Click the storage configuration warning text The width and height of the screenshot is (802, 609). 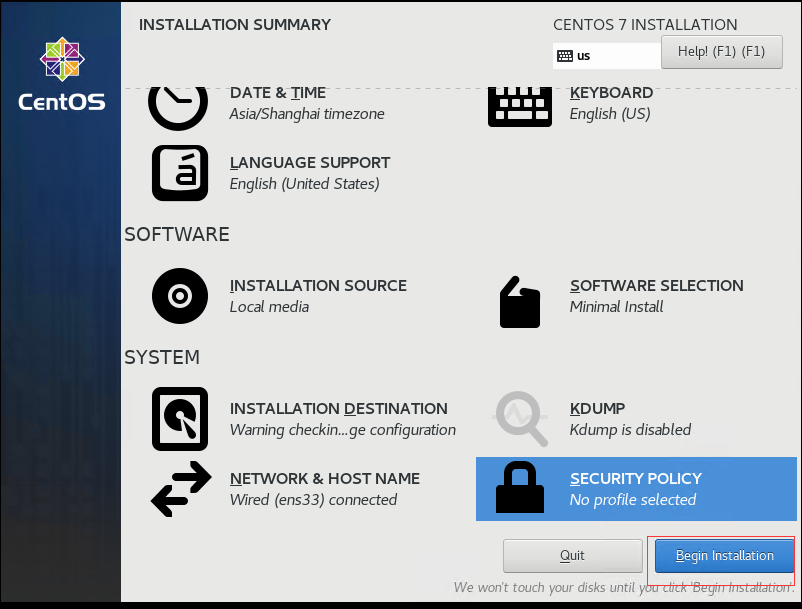(343, 430)
